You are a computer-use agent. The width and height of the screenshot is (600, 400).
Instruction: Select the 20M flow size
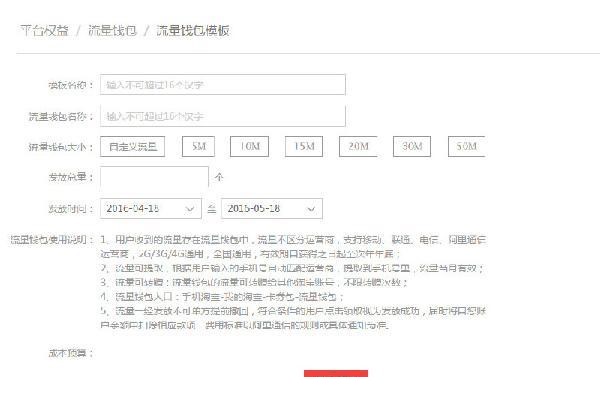(358, 147)
